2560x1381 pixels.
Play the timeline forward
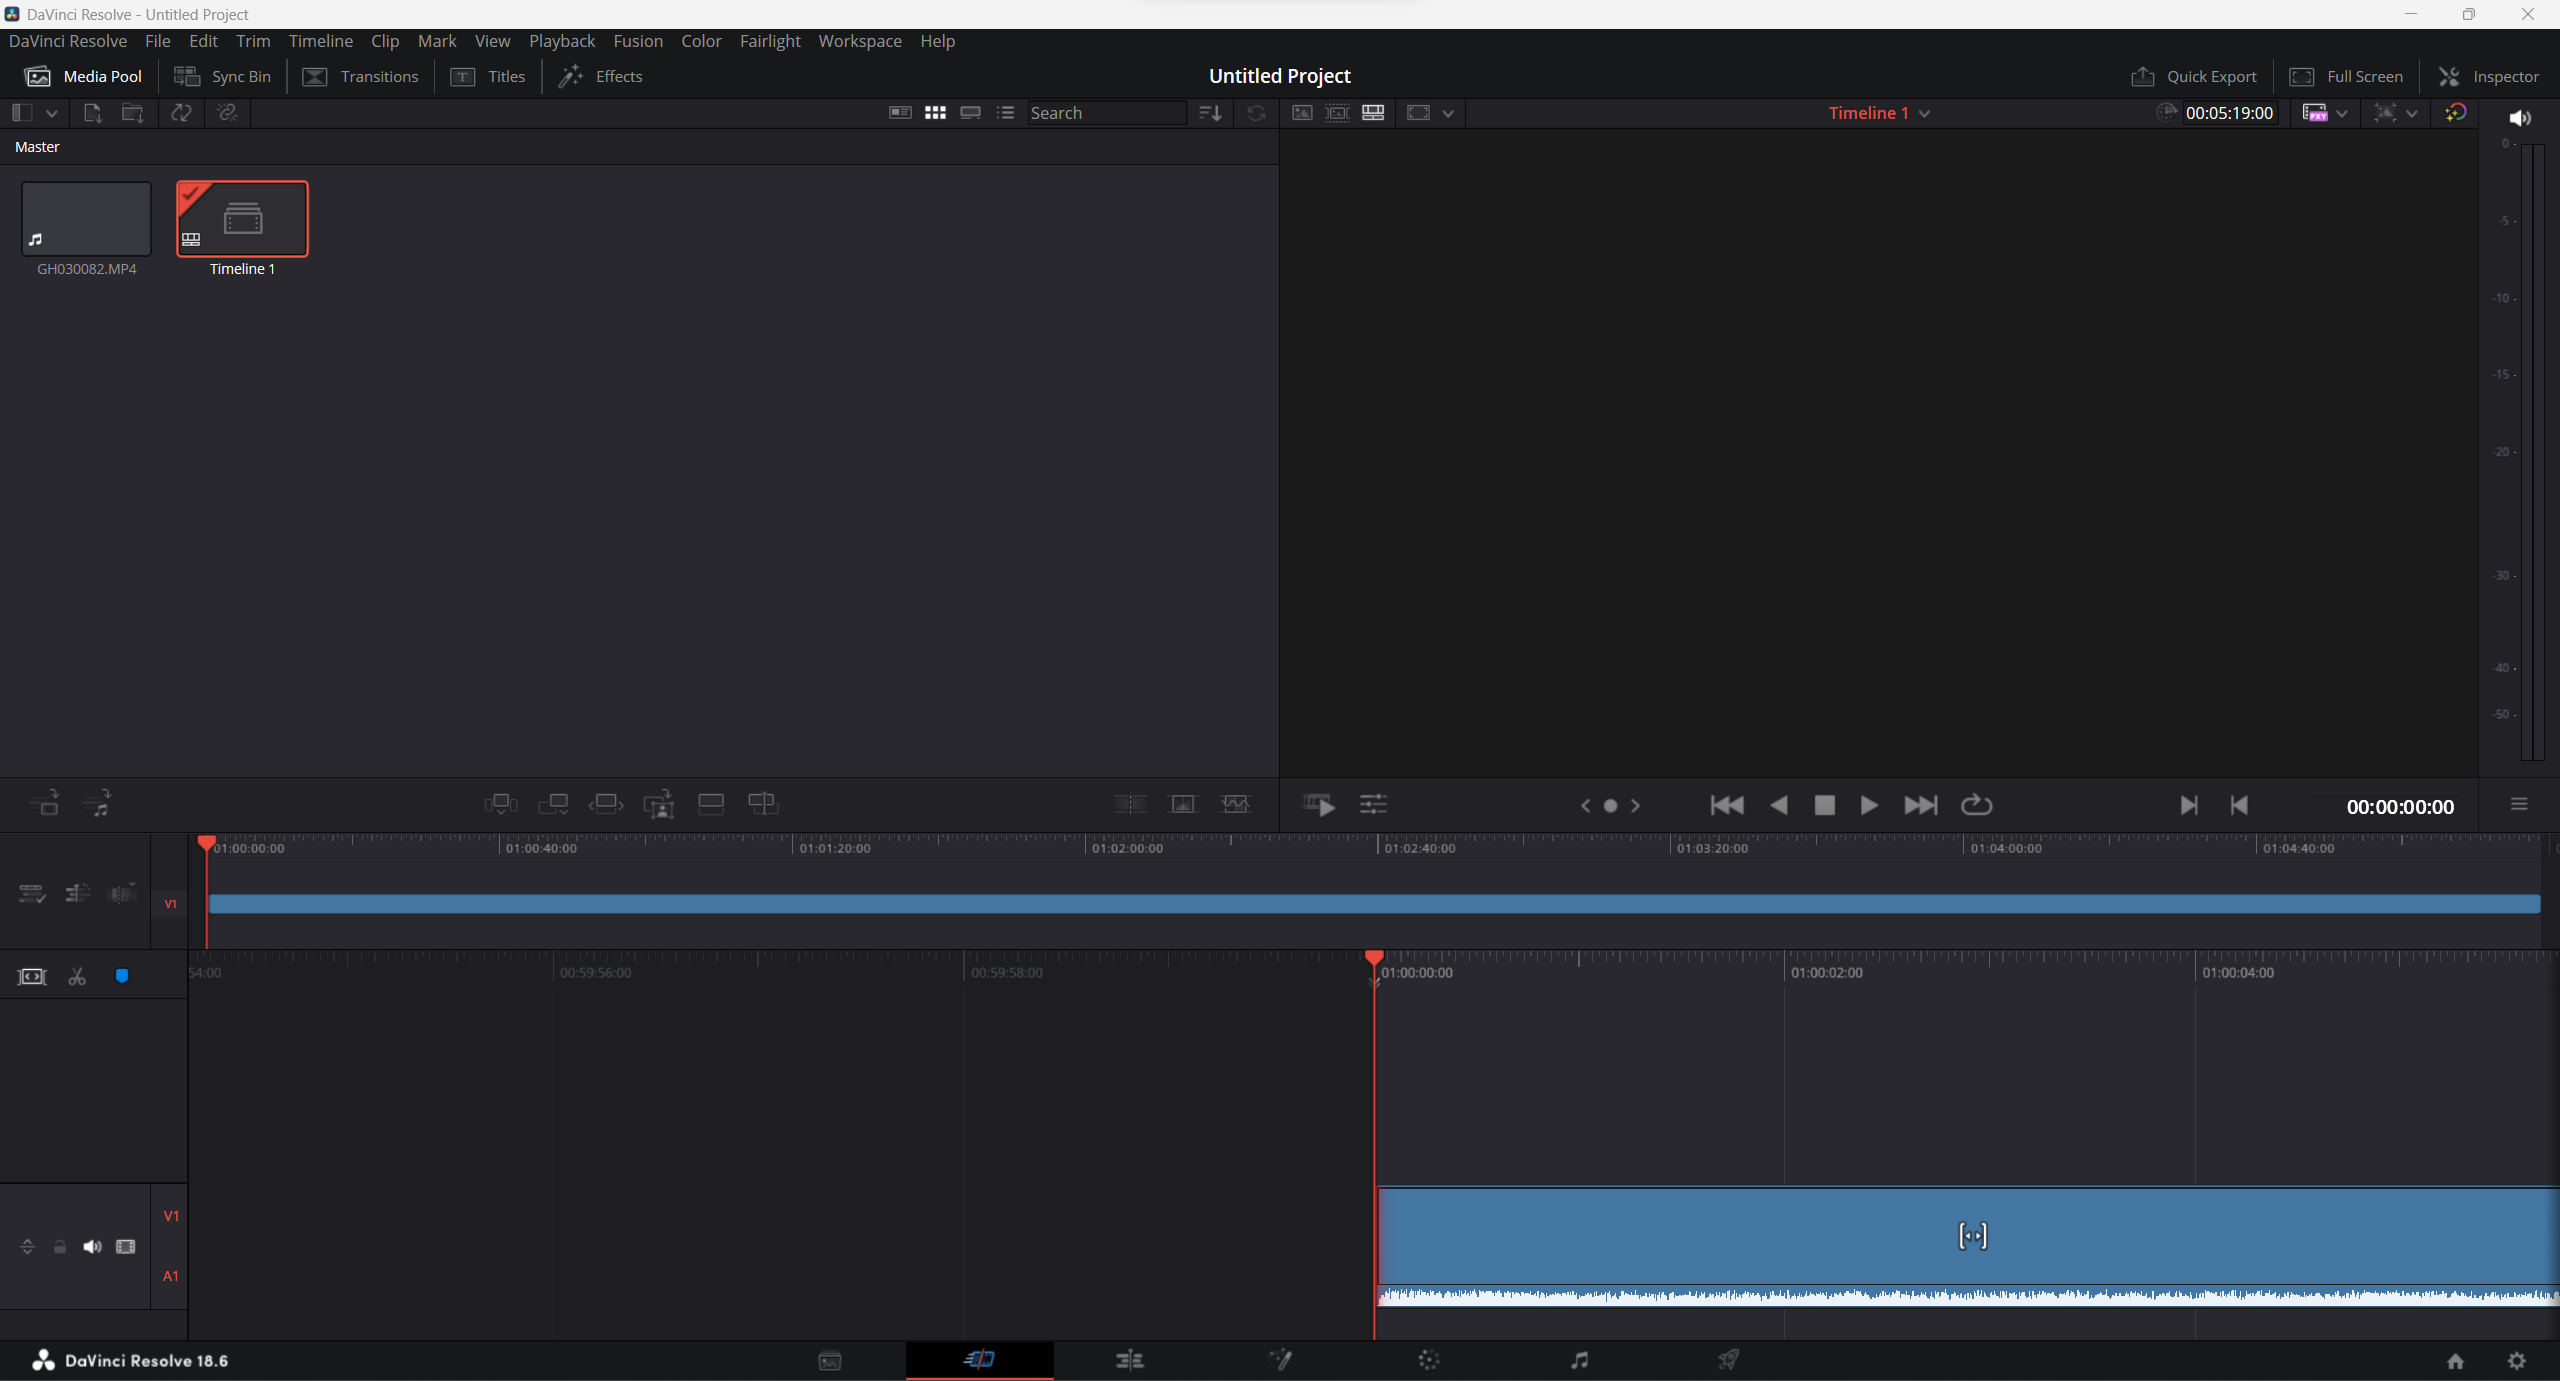[x=1868, y=805]
